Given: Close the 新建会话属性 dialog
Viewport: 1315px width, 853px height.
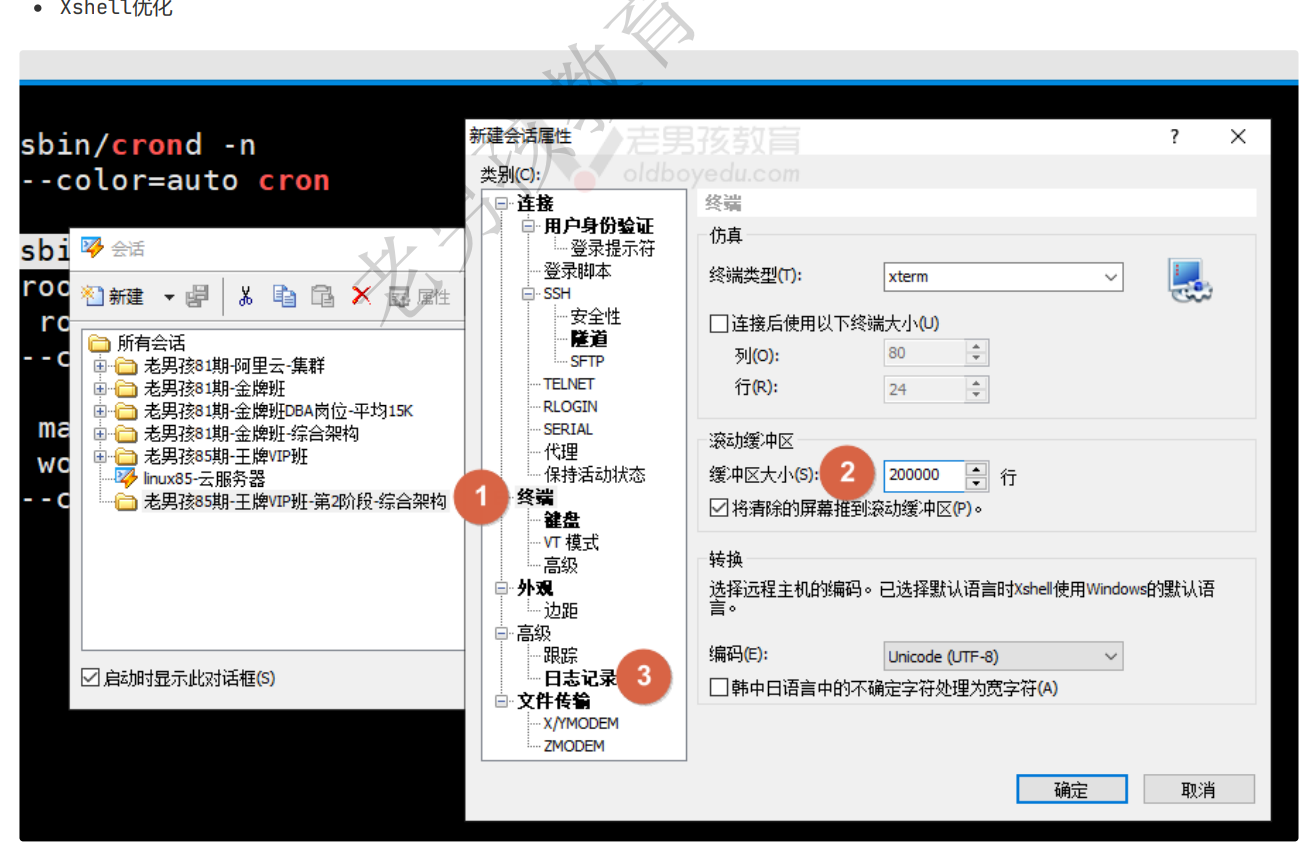Looking at the screenshot, I should 1238,137.
